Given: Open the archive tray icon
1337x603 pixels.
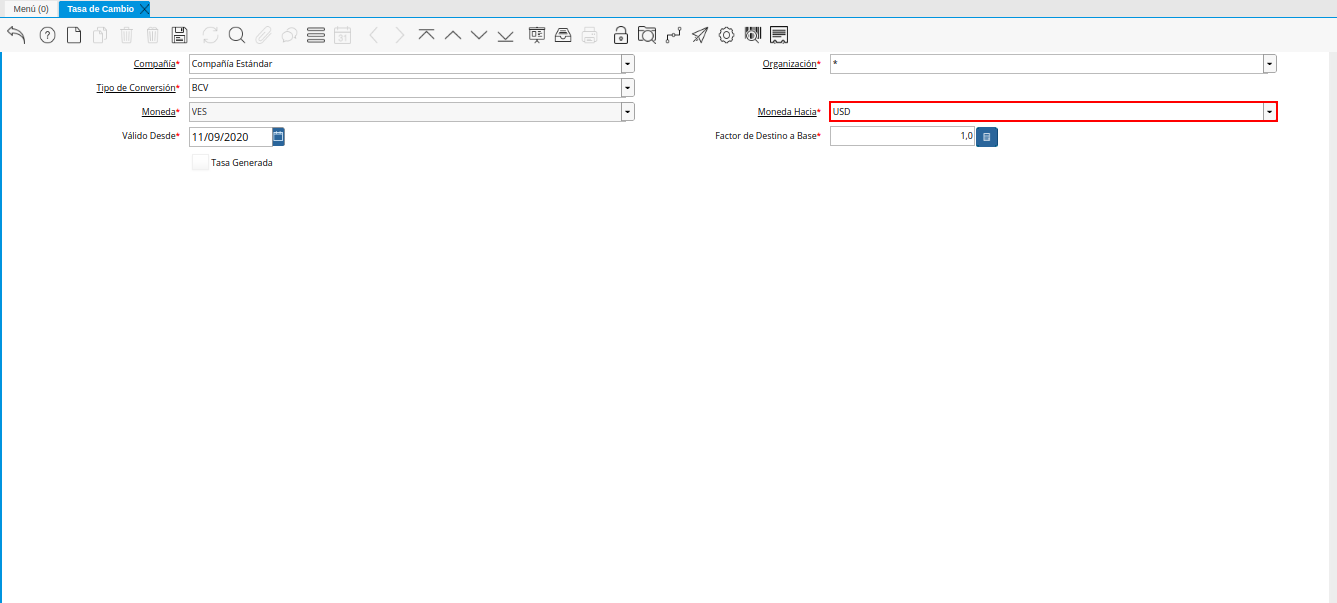Looking at the screenshot, I should click(x=563, y=35).
